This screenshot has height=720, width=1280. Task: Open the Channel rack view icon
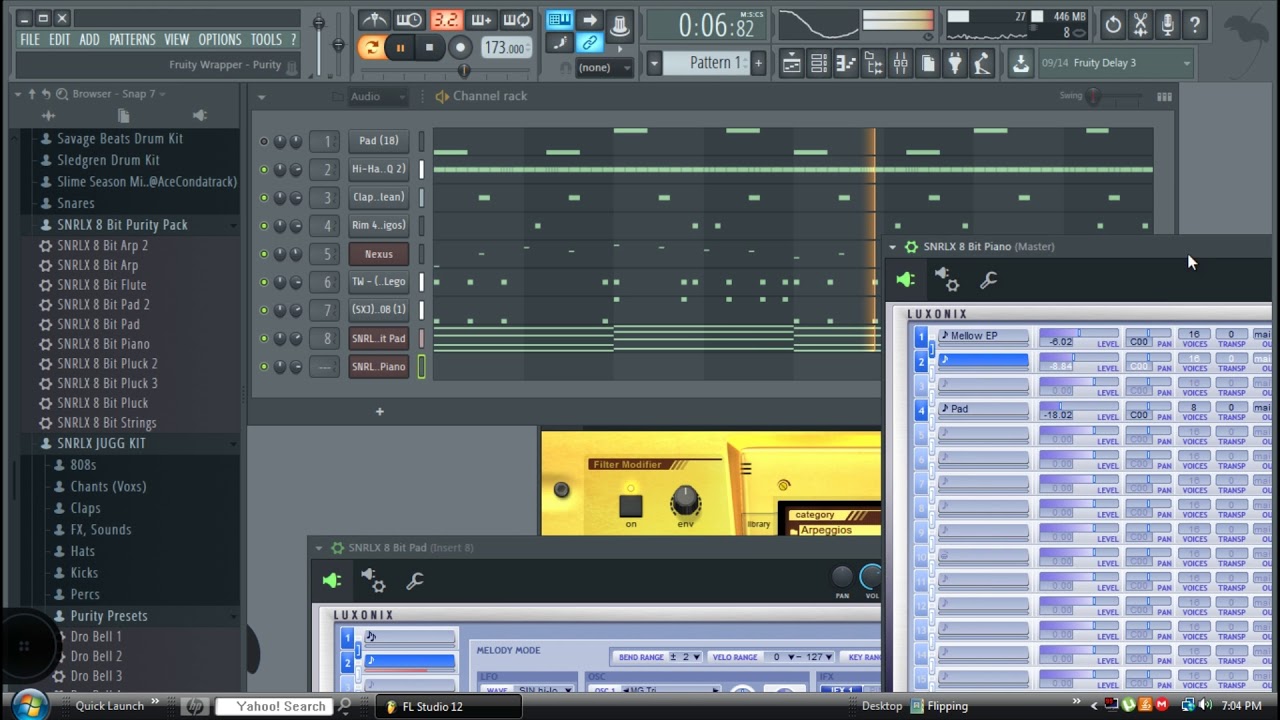(x=819, y=64)
